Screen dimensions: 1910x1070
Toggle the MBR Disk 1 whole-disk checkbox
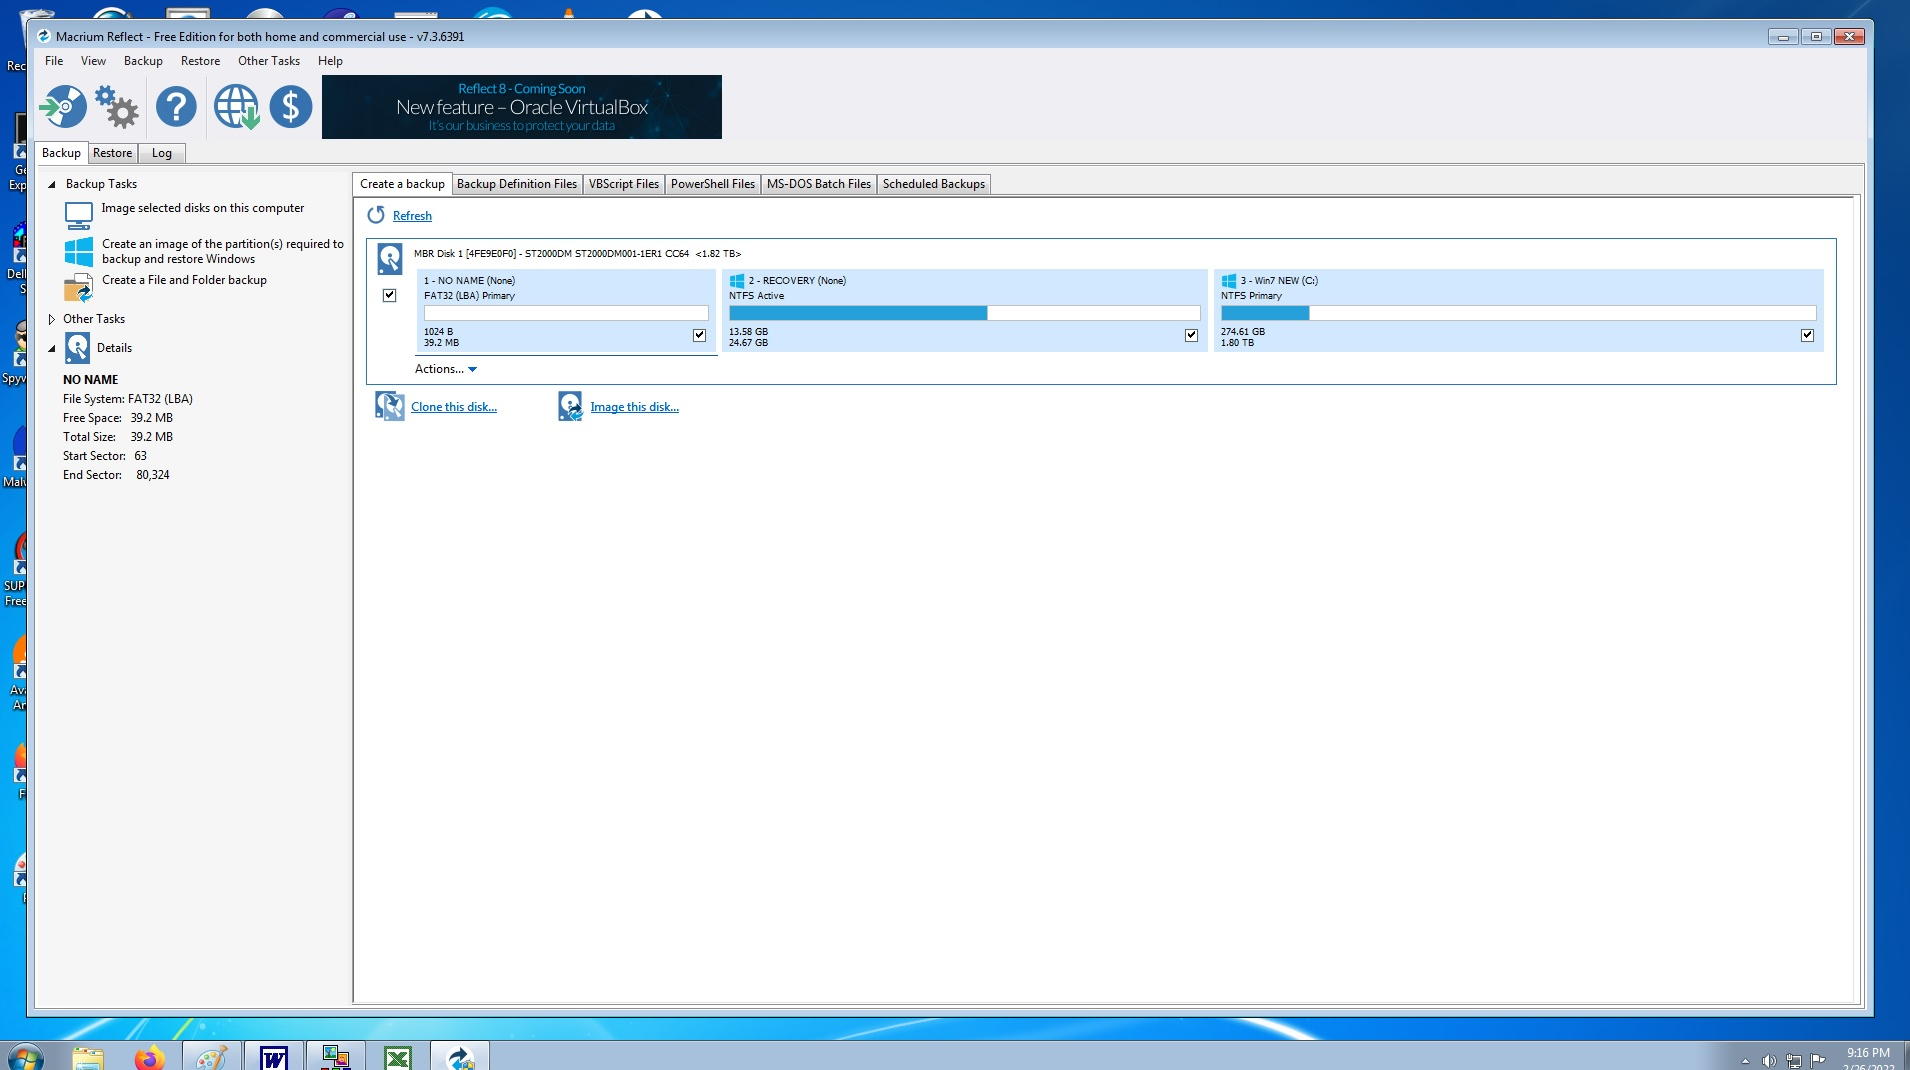390,295
